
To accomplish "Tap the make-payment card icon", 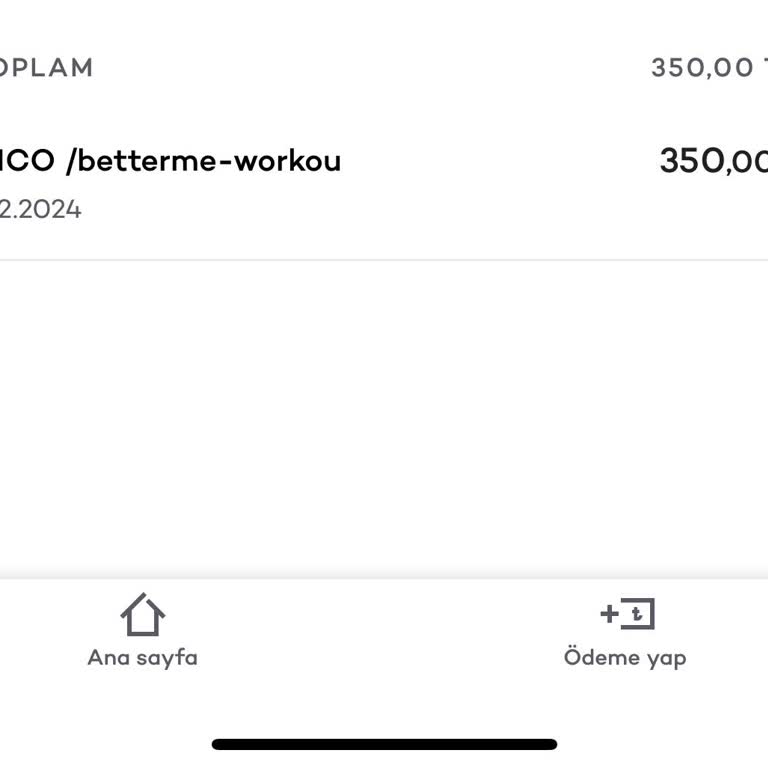I will tap(626, 613).
